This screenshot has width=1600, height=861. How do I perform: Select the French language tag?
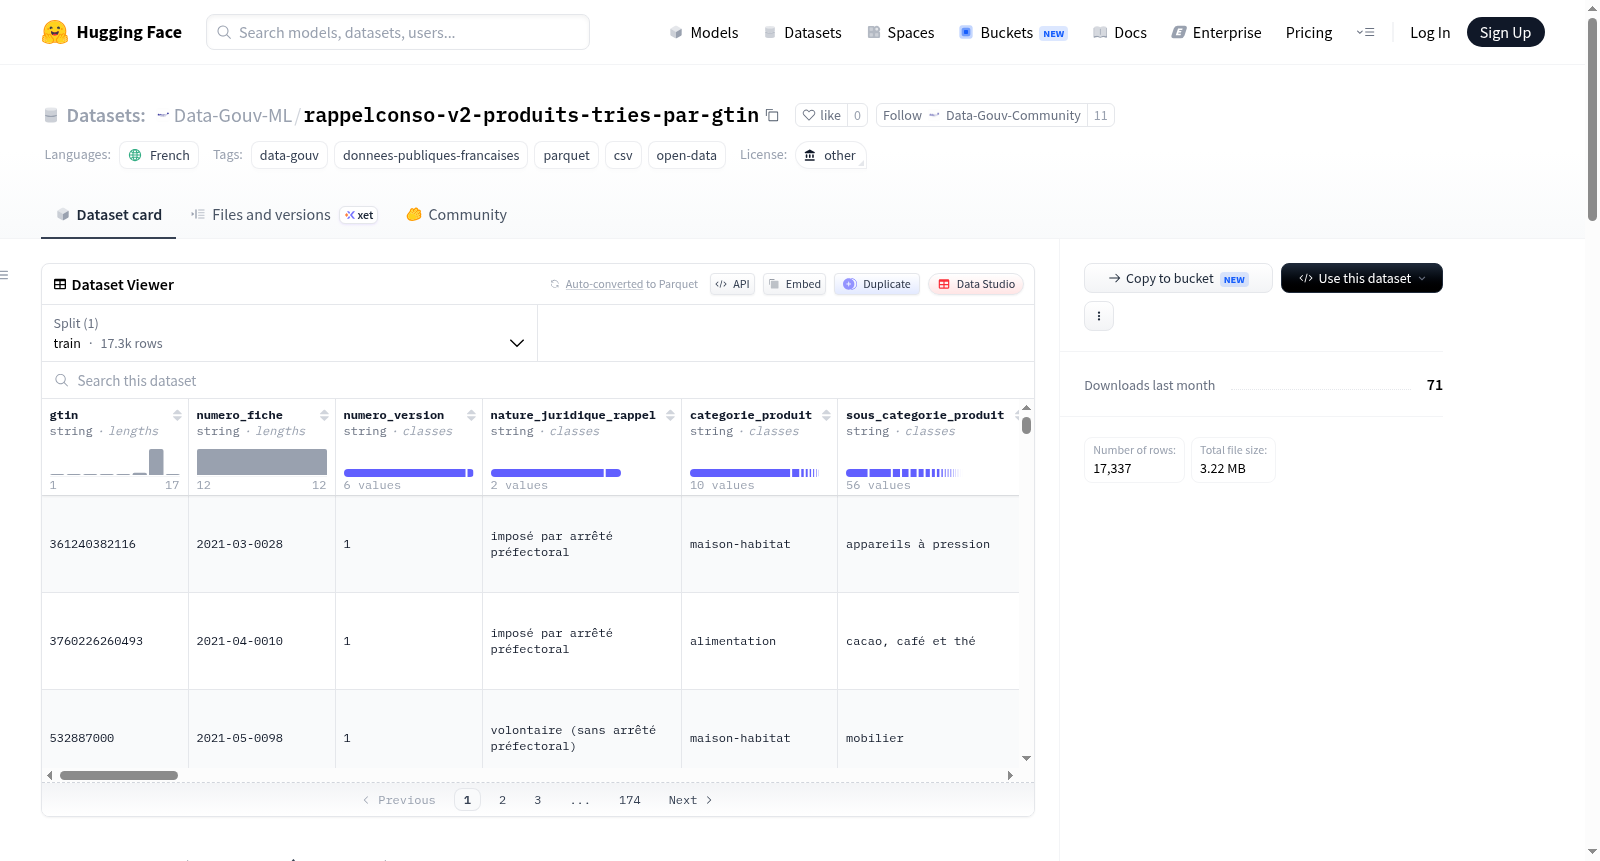(159, 155)
